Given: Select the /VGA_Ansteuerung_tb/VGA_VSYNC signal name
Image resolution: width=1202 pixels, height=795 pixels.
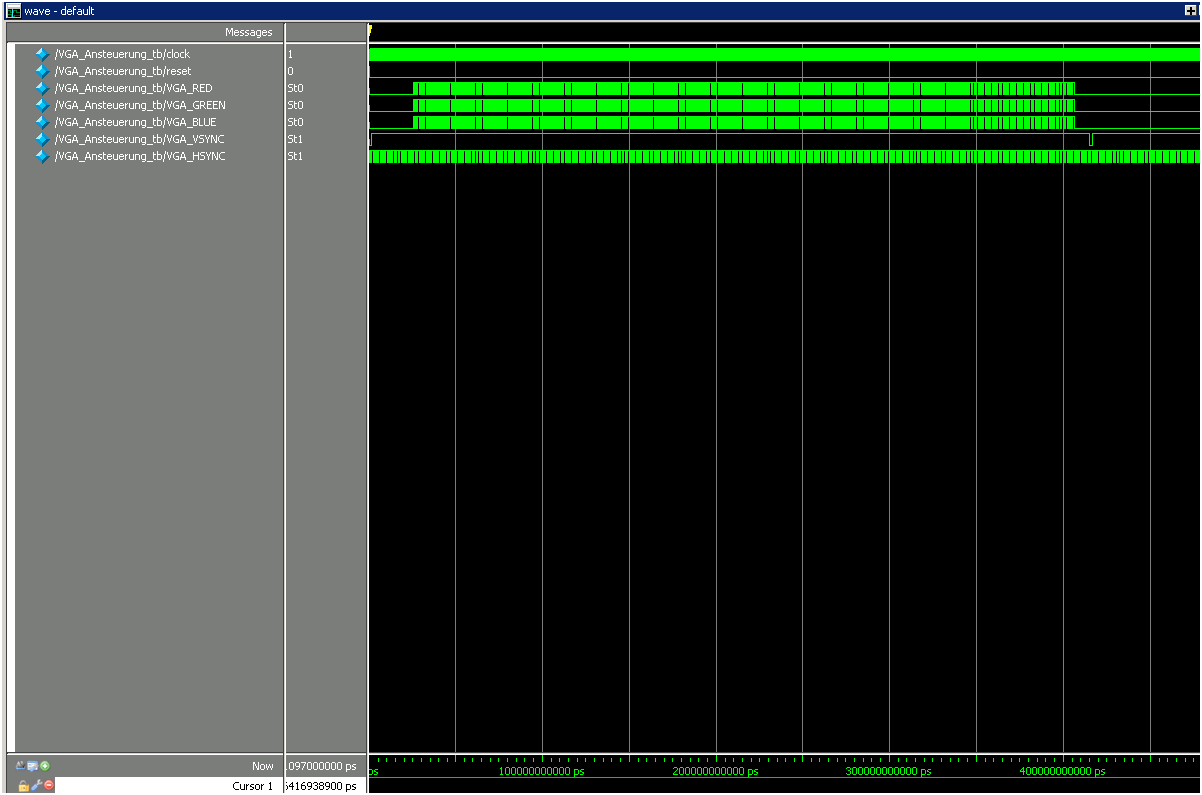Looking at the screenshot, I should pyautogui.click(x=139, y=139).
